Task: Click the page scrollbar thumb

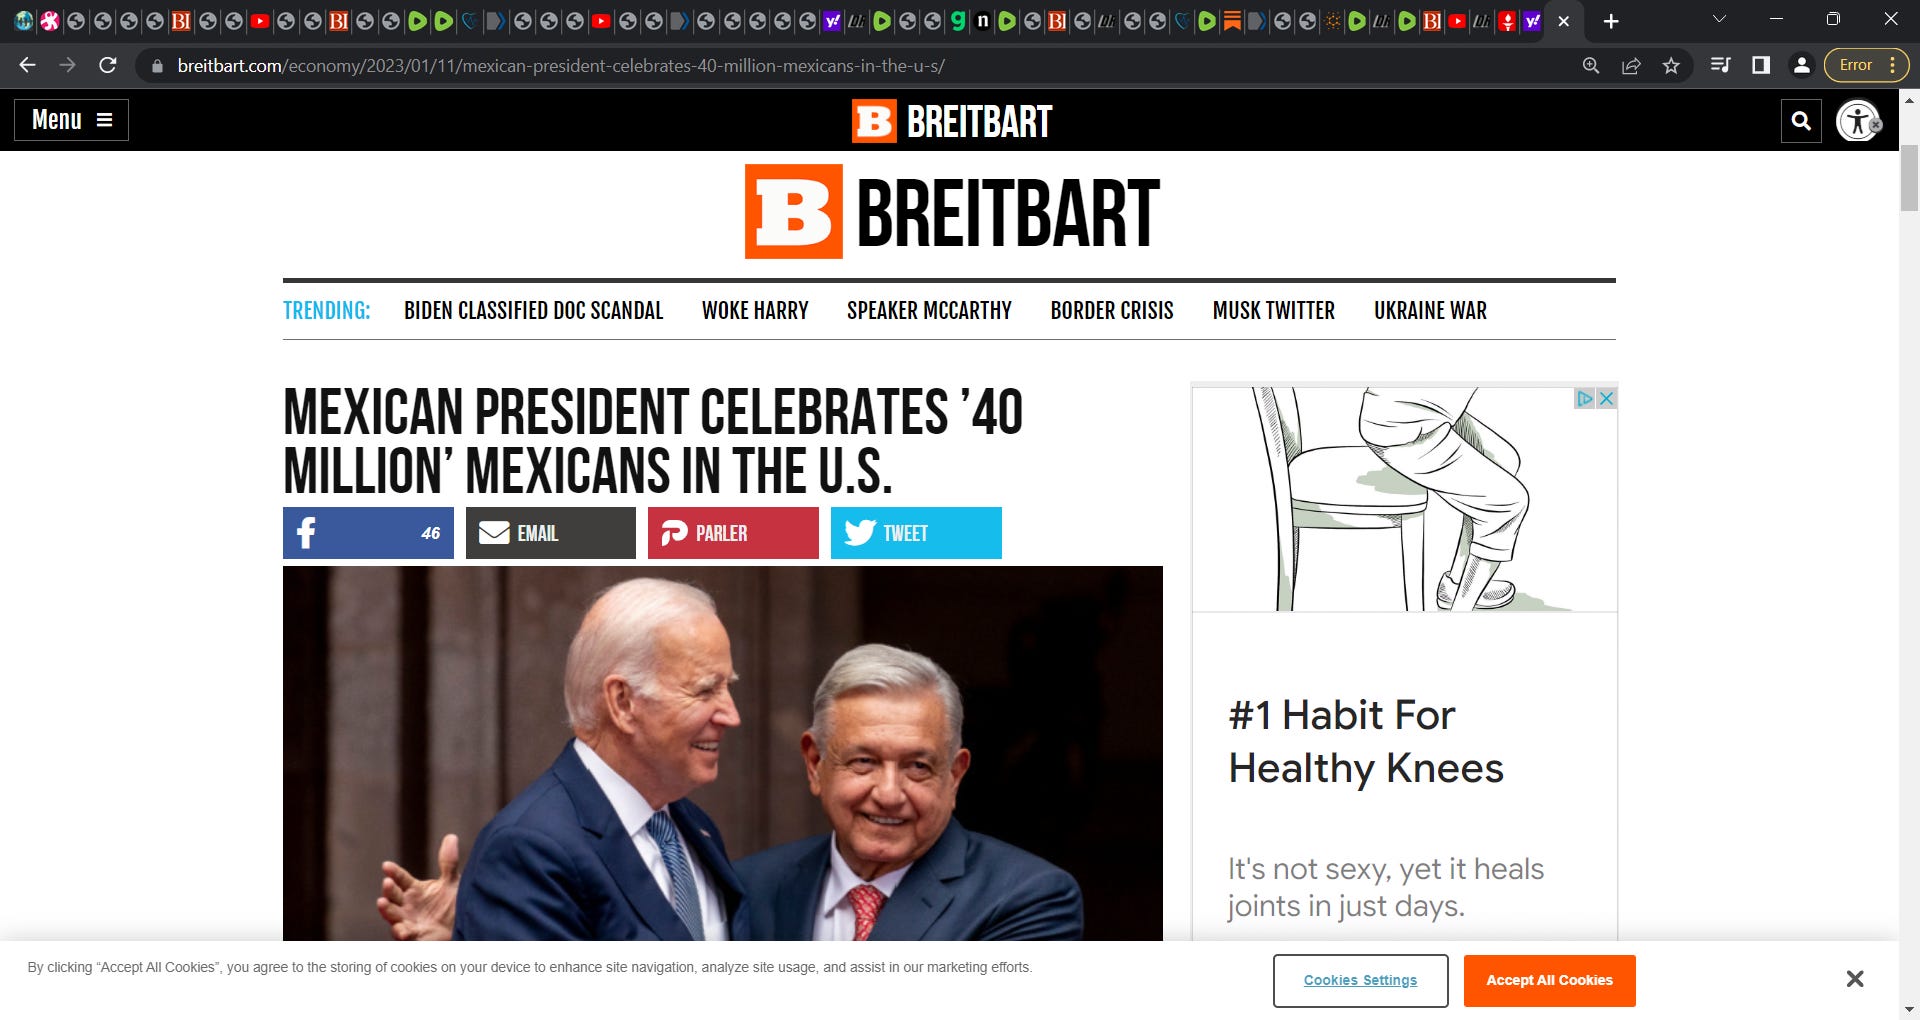Action: coord(1909,177)
